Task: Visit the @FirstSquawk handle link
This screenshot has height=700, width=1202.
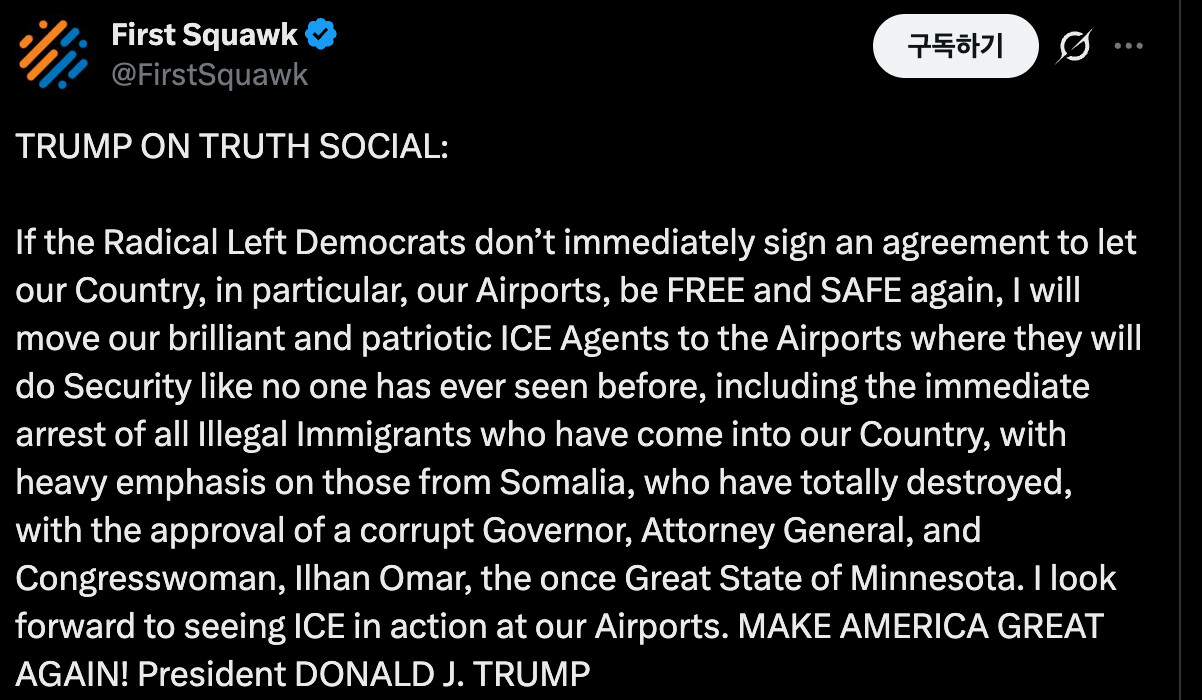Action: coord(209,75)
